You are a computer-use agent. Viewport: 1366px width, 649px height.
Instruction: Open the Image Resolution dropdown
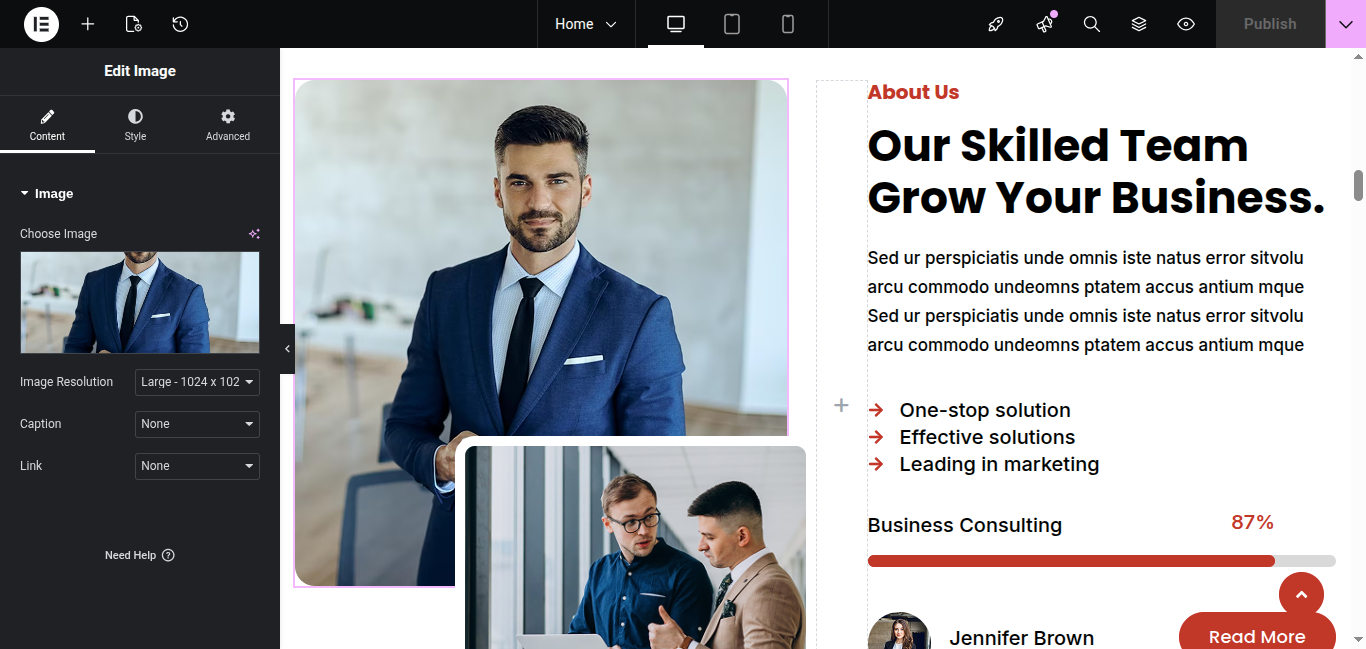click(197, 382)
